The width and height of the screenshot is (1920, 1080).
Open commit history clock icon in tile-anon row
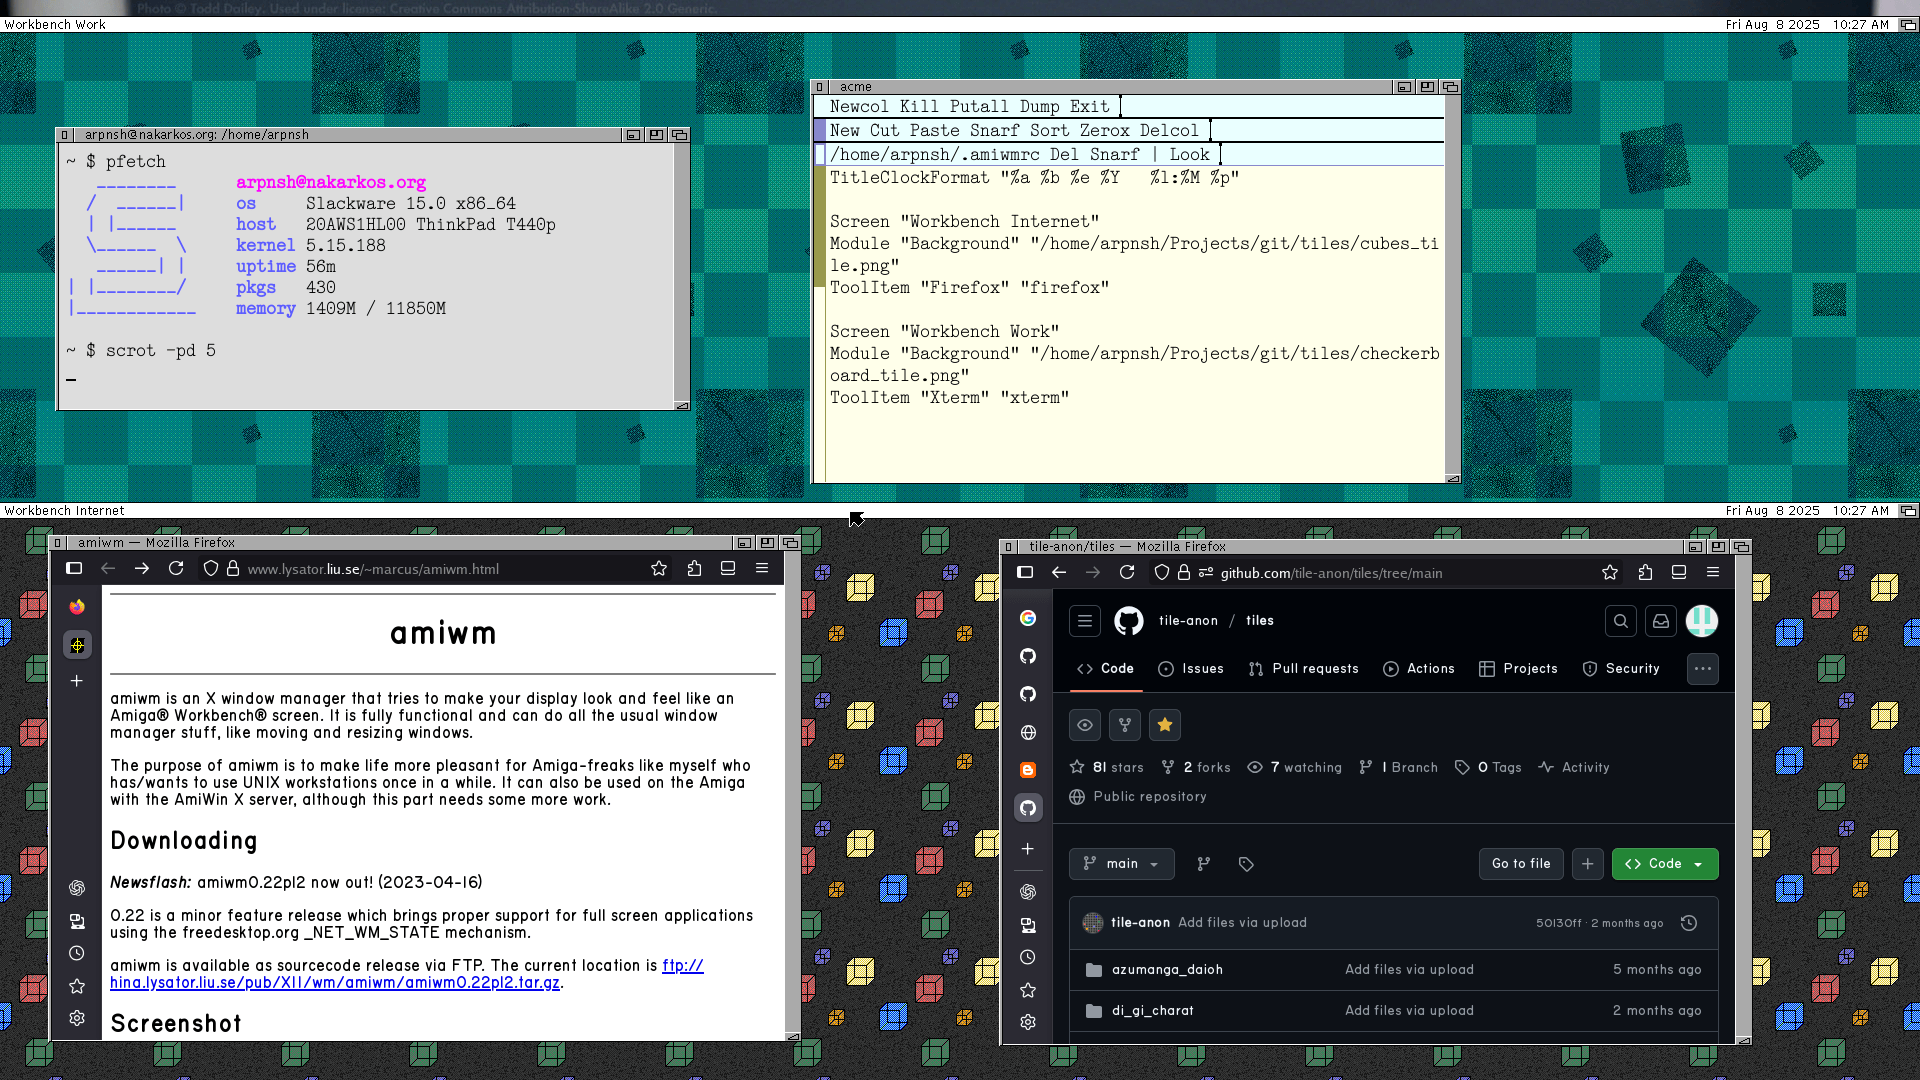click(1689, 923)
